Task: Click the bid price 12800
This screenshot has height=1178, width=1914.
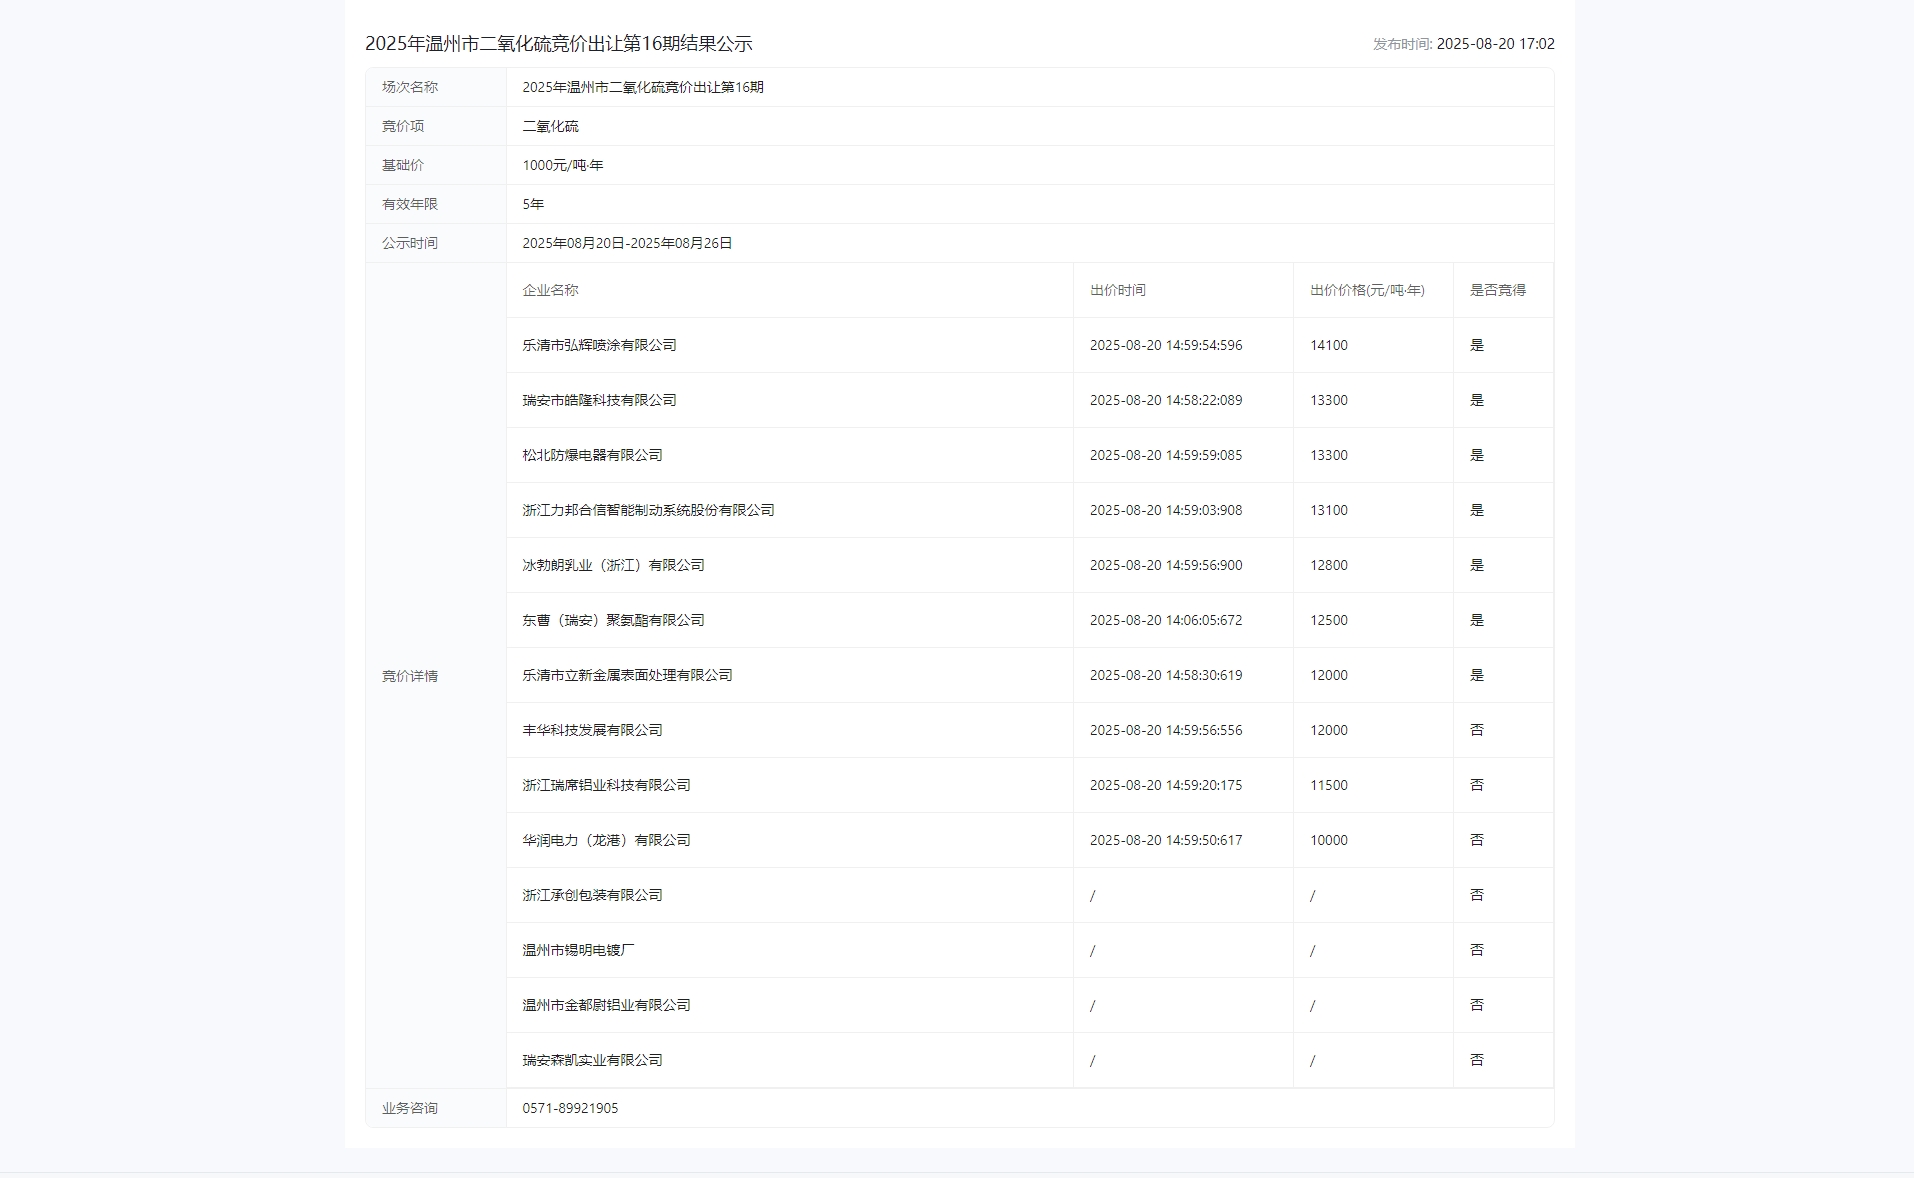Action: [1329, 565]
